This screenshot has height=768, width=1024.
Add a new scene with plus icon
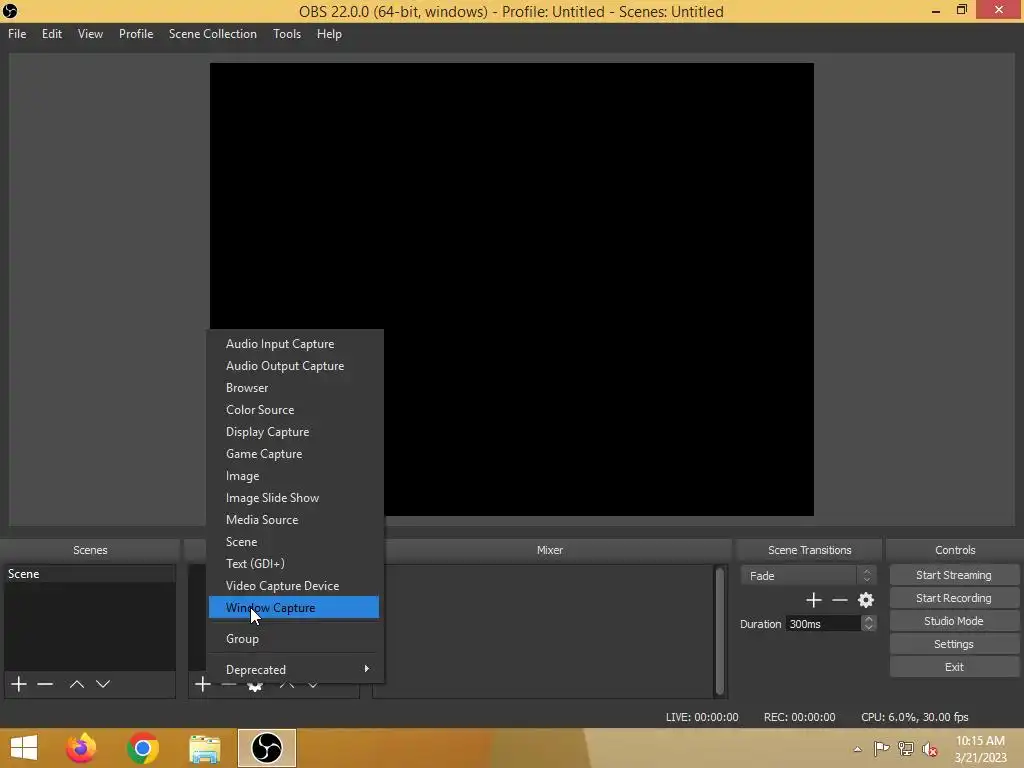19,684
